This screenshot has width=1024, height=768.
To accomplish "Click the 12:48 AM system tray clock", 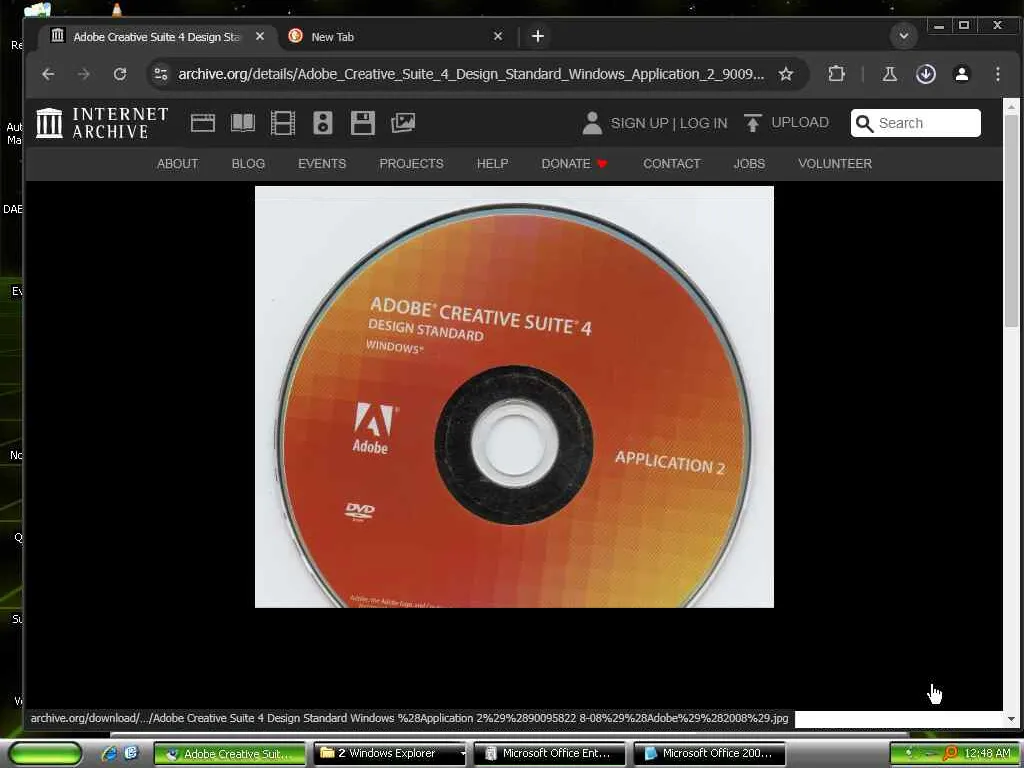I will (x=987, y=754).
